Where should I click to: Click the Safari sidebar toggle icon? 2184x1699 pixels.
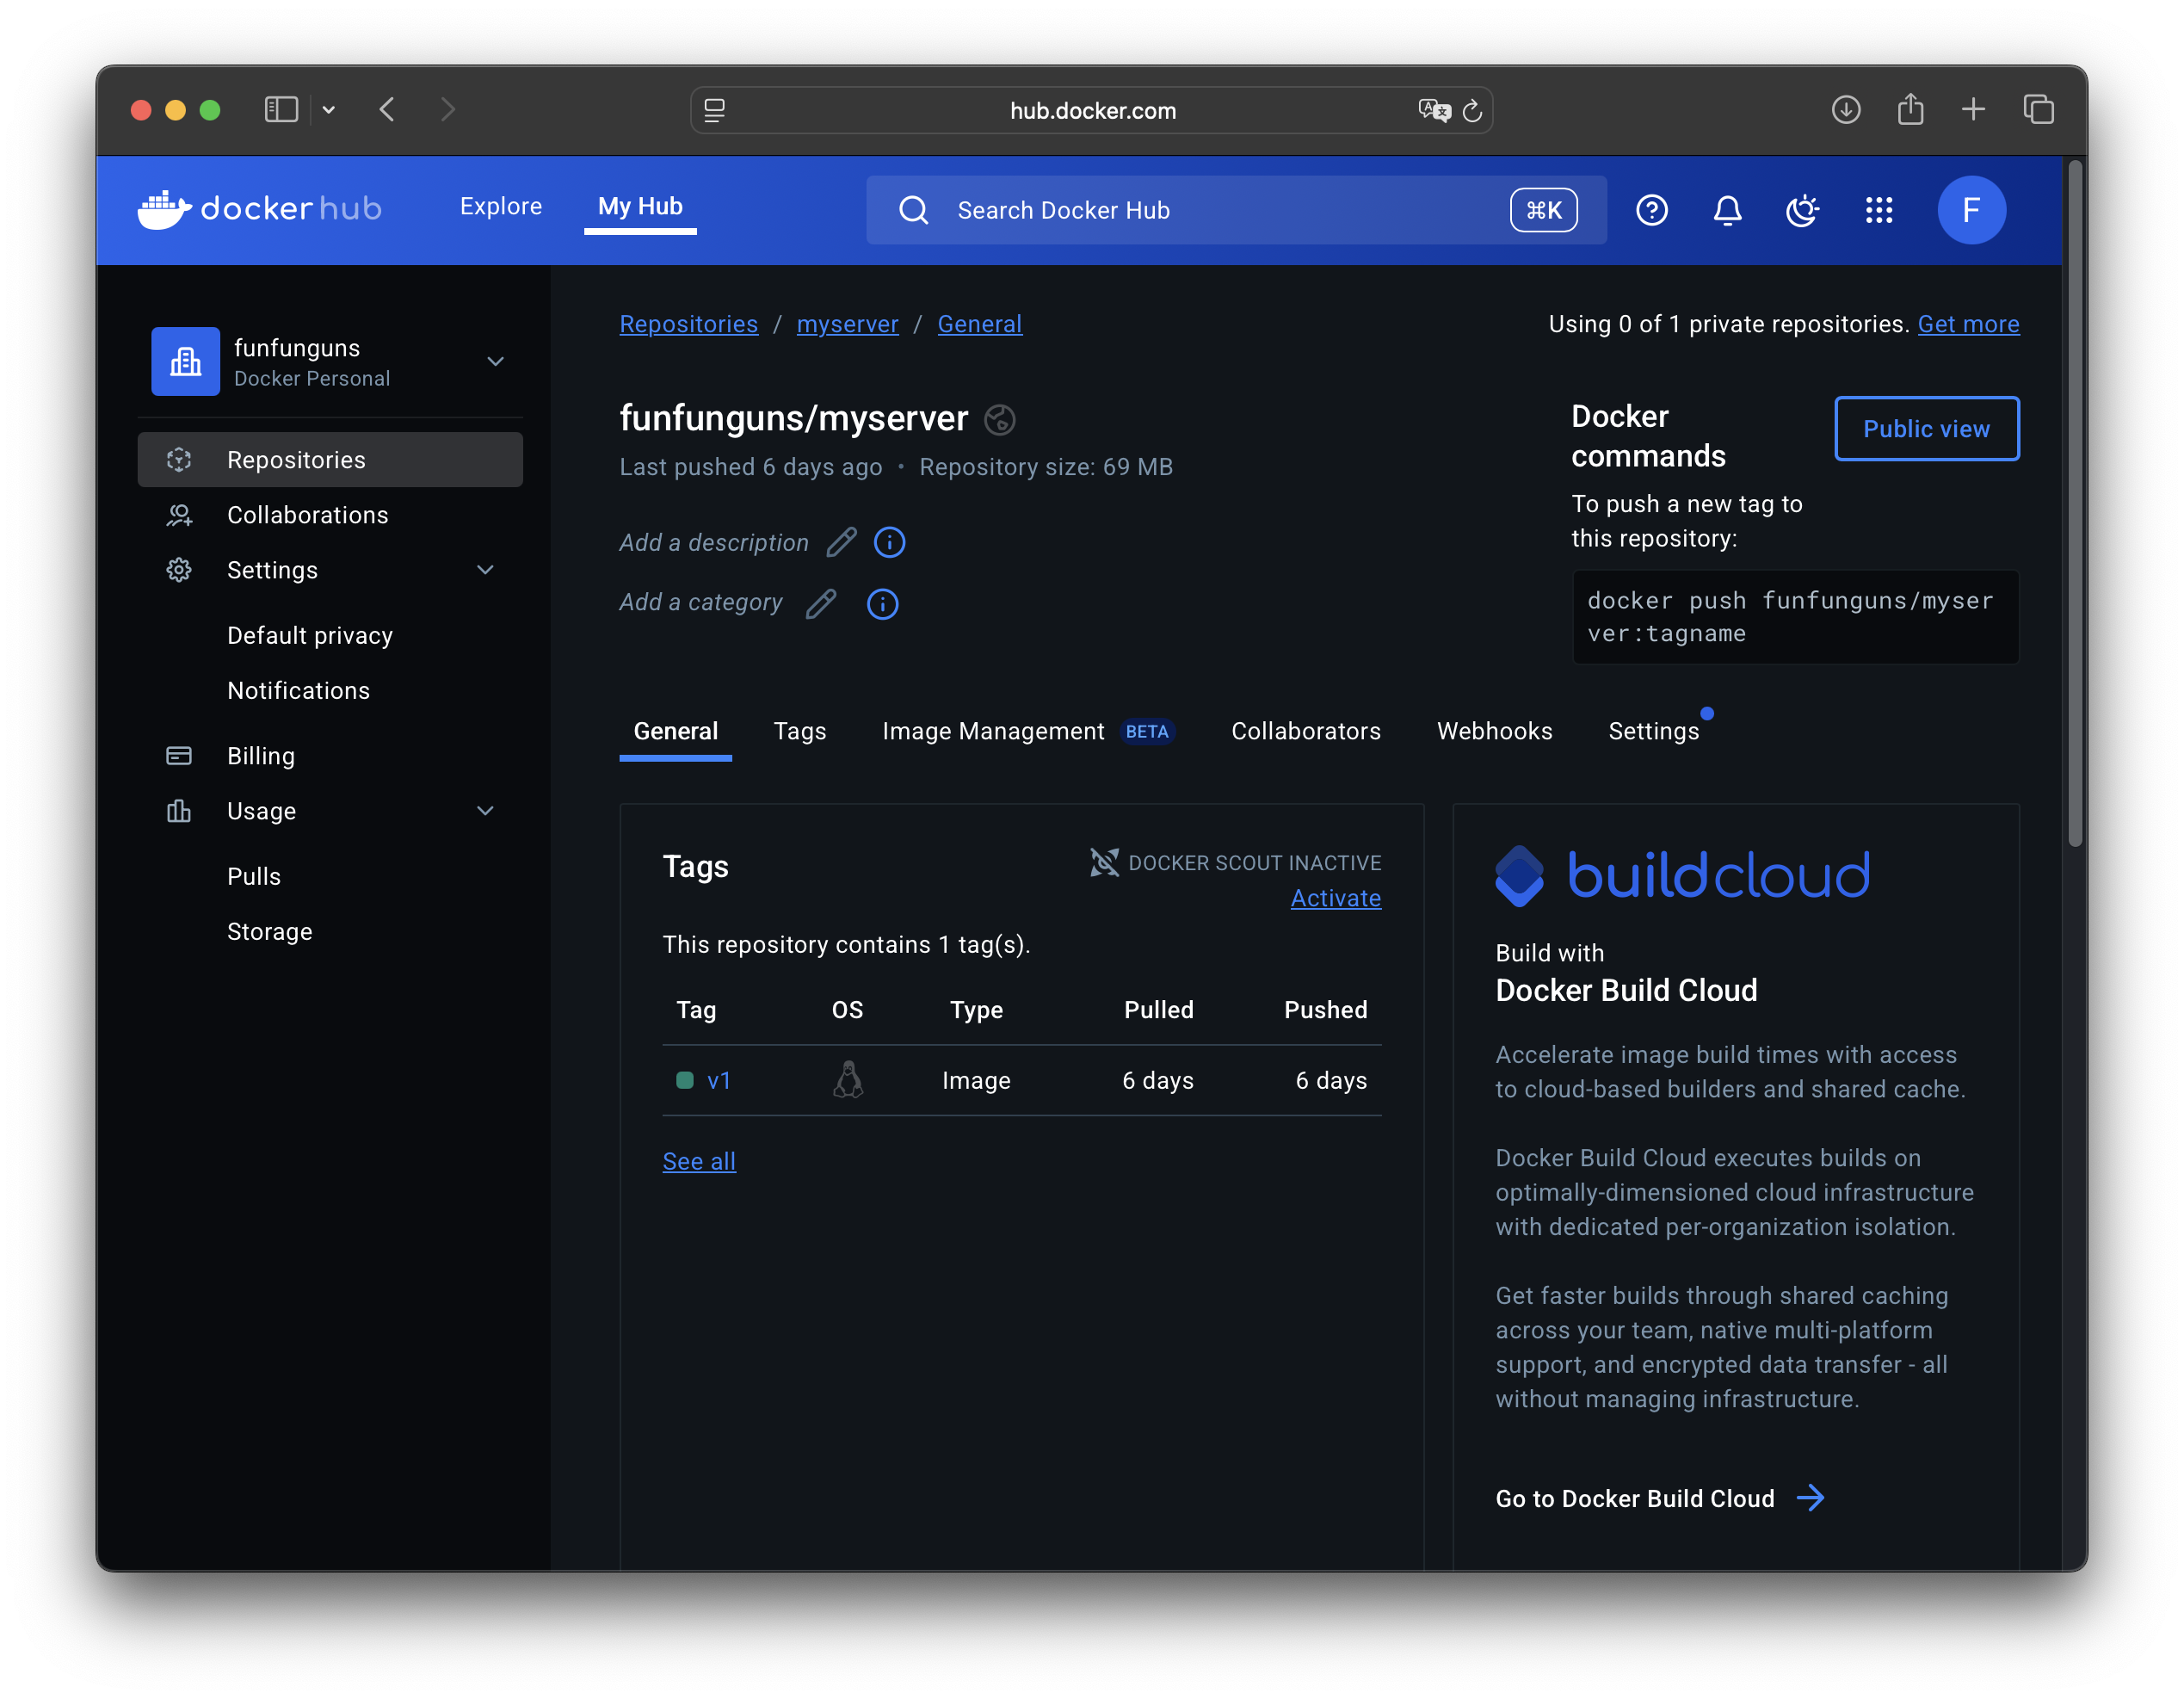pos(281,109)
